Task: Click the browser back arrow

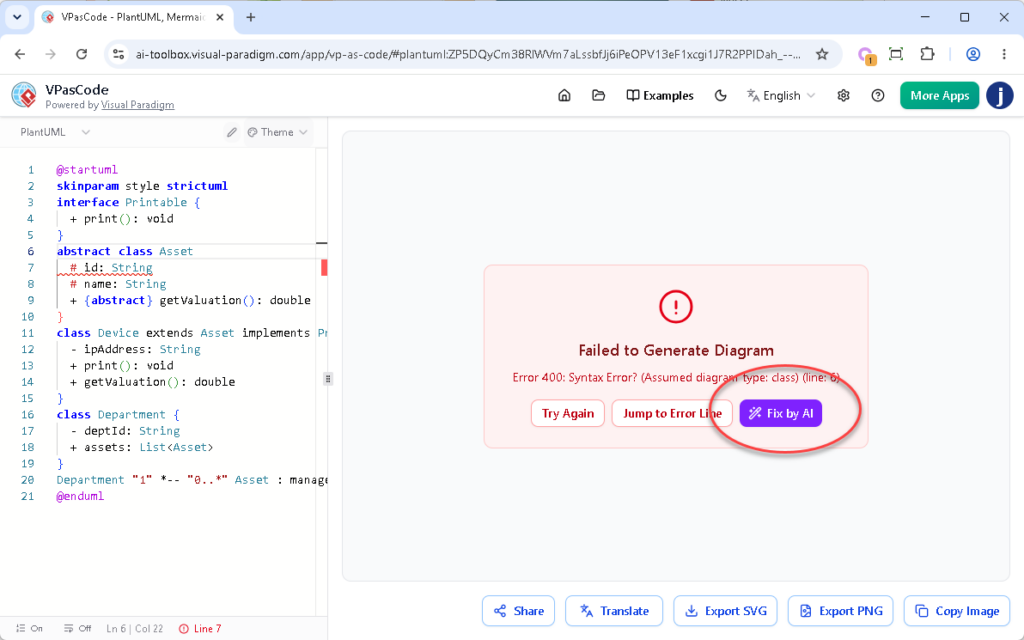Action: 20,54
